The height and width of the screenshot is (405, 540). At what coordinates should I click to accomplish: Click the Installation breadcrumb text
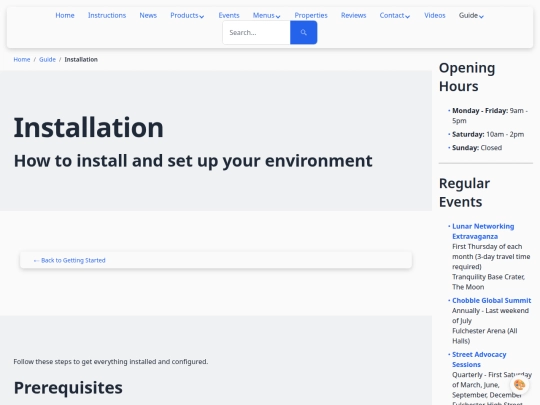[81, 60]
